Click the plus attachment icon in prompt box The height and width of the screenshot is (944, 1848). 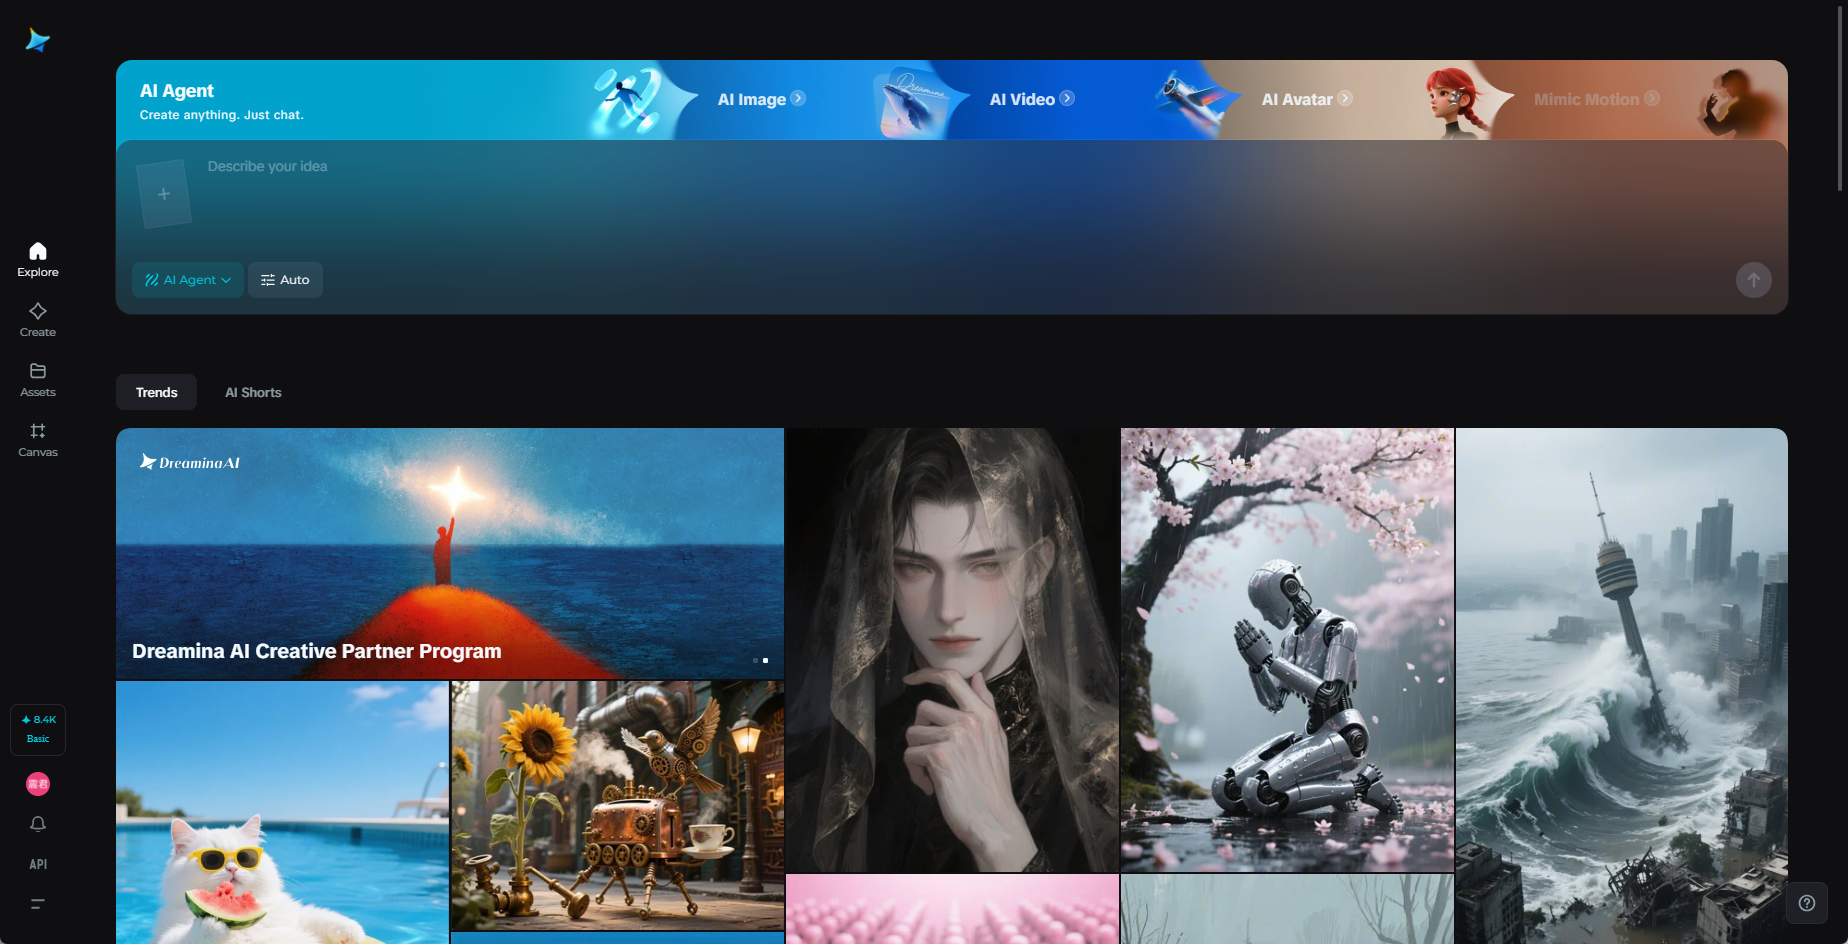(163, 193)
